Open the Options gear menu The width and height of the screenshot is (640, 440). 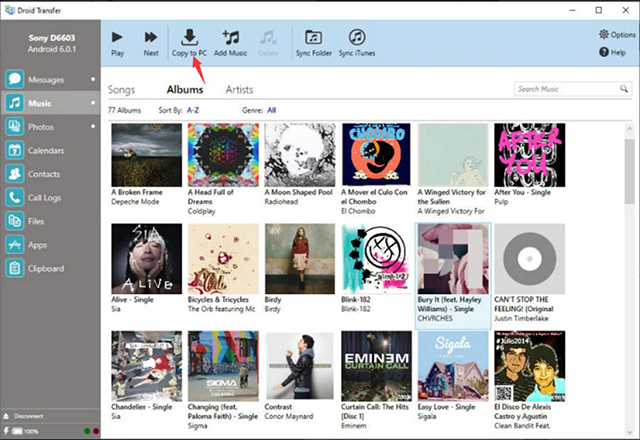click(x=617, y=35)
